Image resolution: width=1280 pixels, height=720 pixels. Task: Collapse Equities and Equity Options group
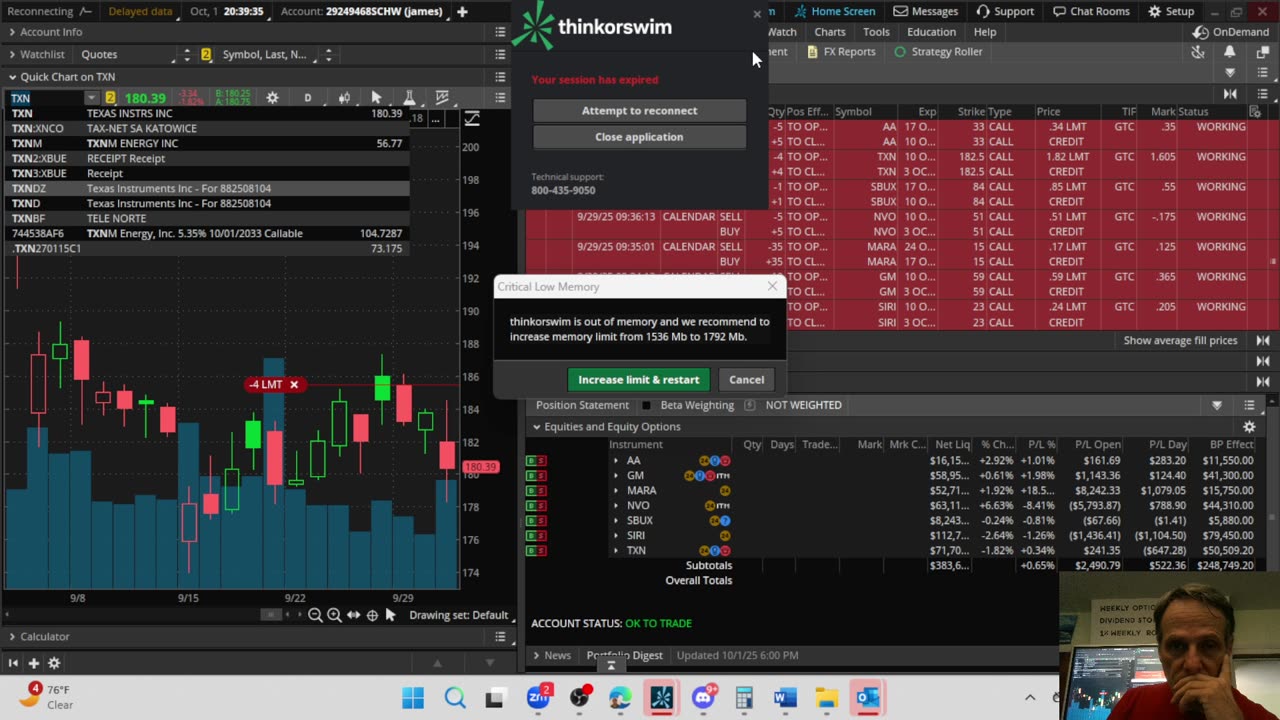pyautogui.click(x=536, y=427)
